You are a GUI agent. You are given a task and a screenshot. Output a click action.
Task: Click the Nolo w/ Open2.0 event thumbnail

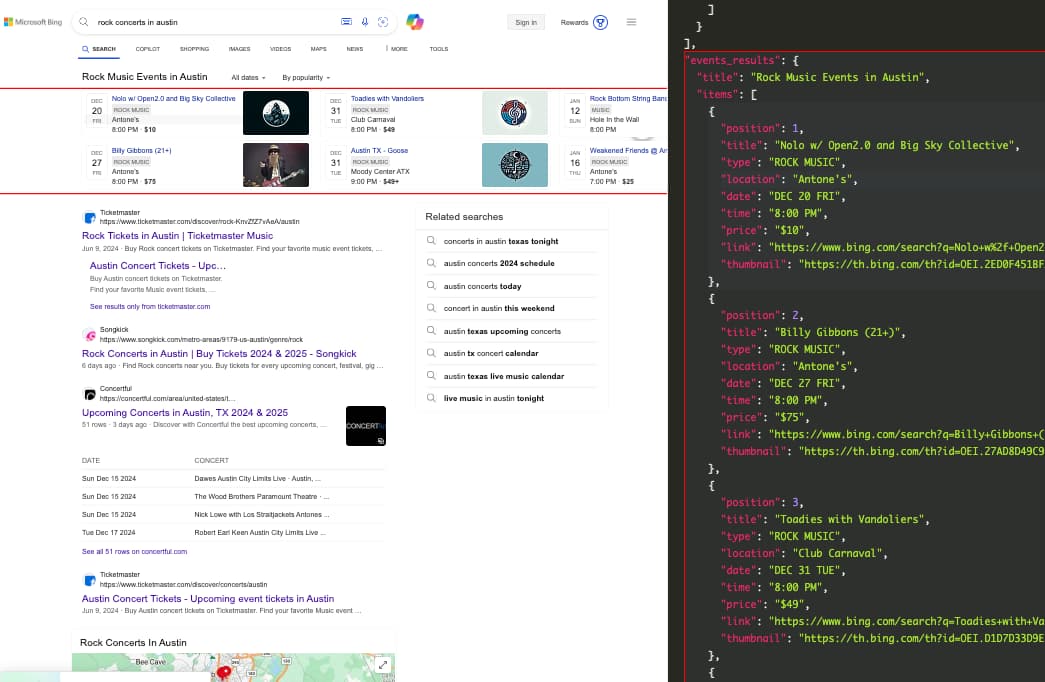(x=276, y=113)
